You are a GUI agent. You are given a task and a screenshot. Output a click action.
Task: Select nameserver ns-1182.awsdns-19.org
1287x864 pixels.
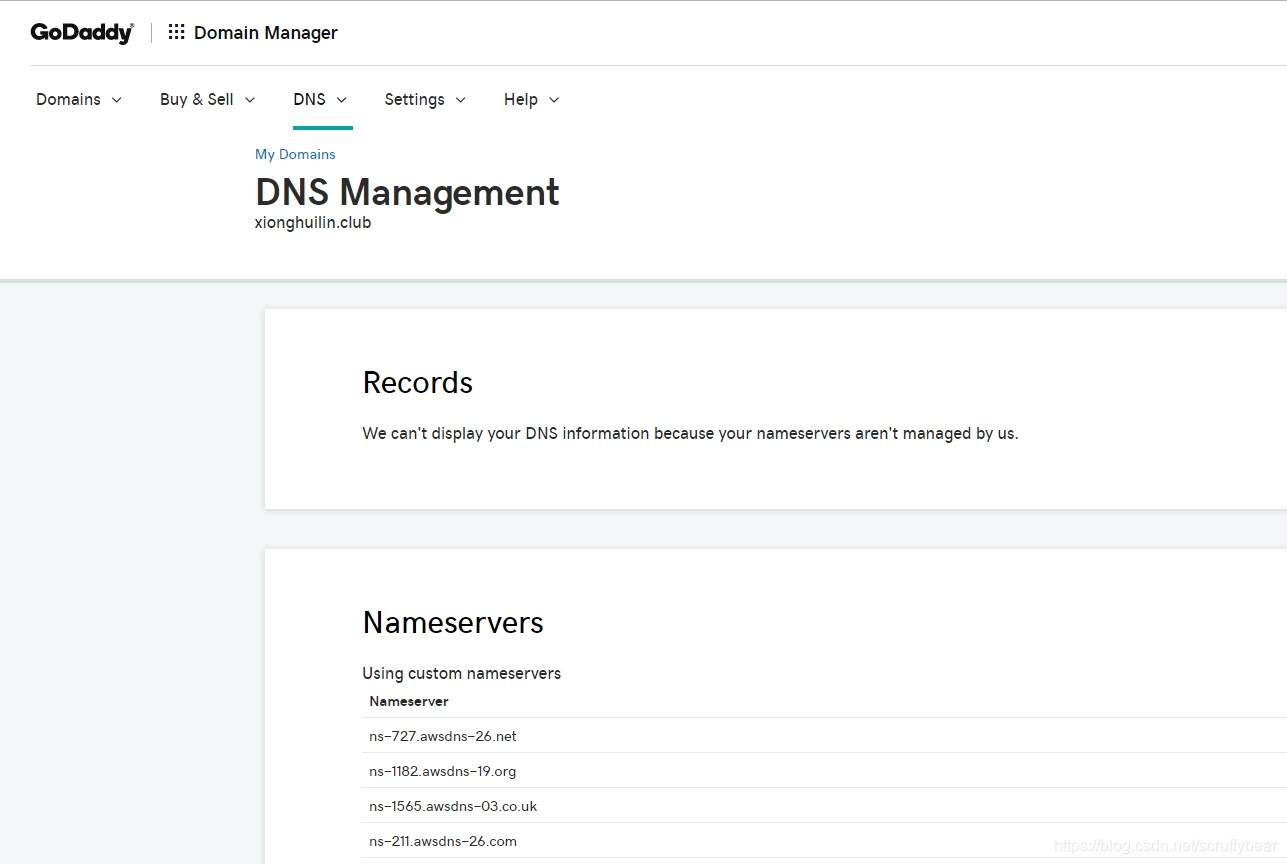pos(443,771)
